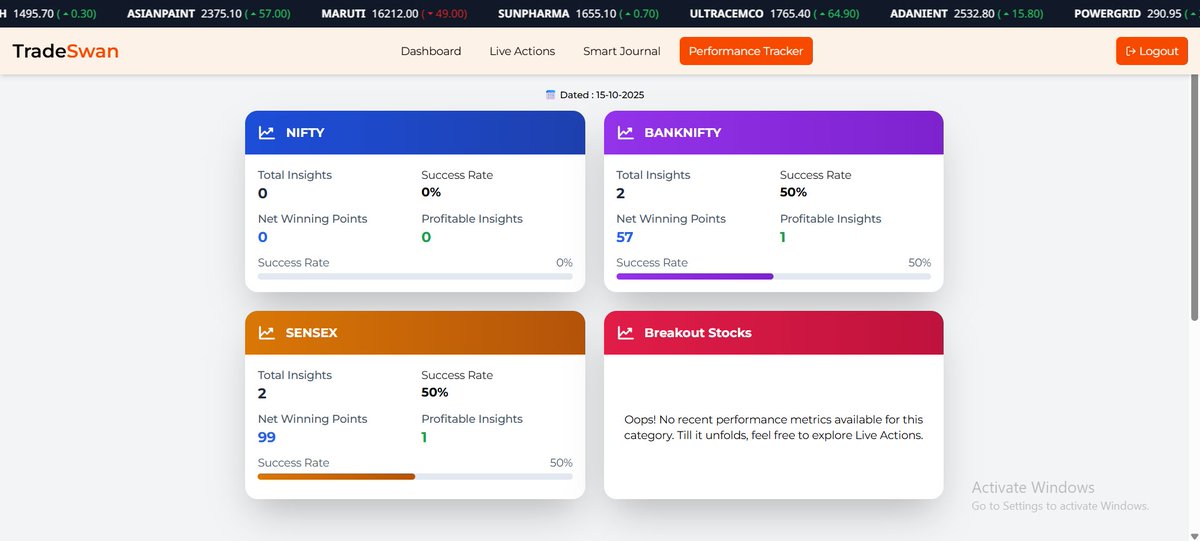Click BANKNIFTY Total Insights value 2
This screenshot has width=1200, height=541.
pos(620,193)
